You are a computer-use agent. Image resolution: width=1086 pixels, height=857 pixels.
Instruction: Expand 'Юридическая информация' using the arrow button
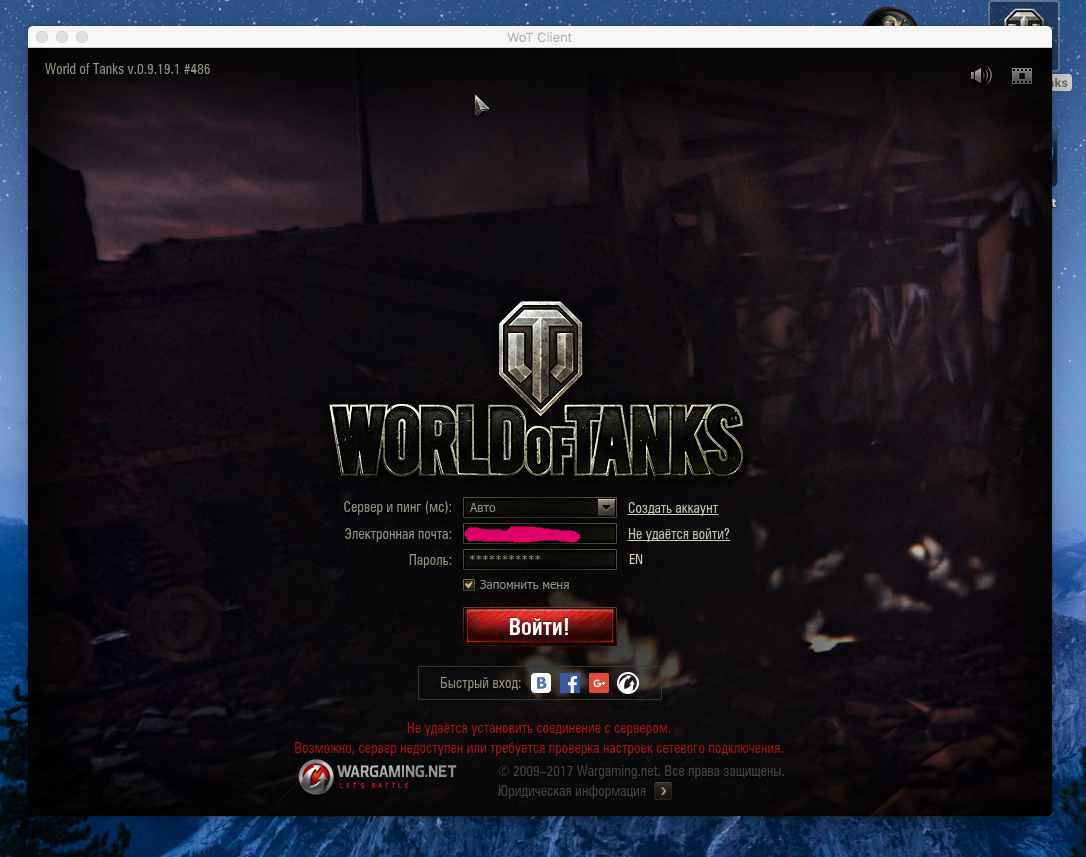pyautogui.click(x=663, y=791)
